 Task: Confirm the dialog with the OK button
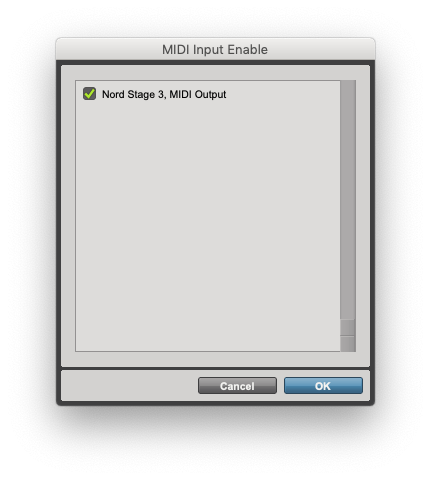pyautogui.click(x=323, y=386)
